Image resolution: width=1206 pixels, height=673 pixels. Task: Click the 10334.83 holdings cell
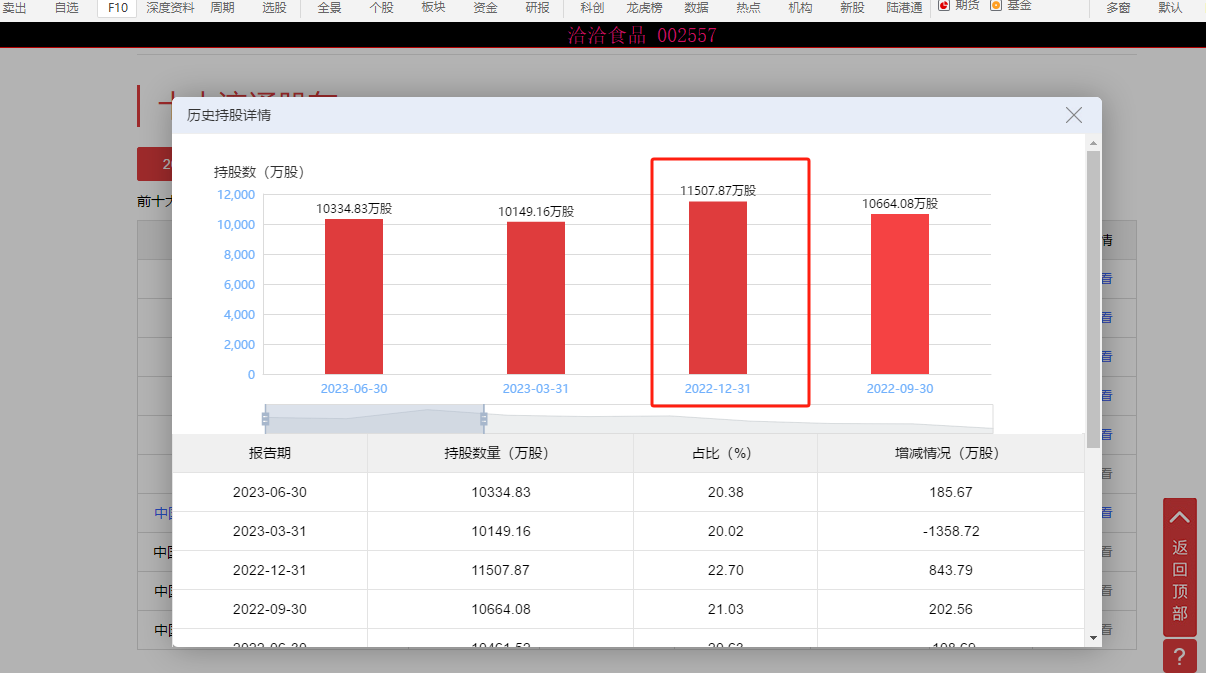click(501, 492)
